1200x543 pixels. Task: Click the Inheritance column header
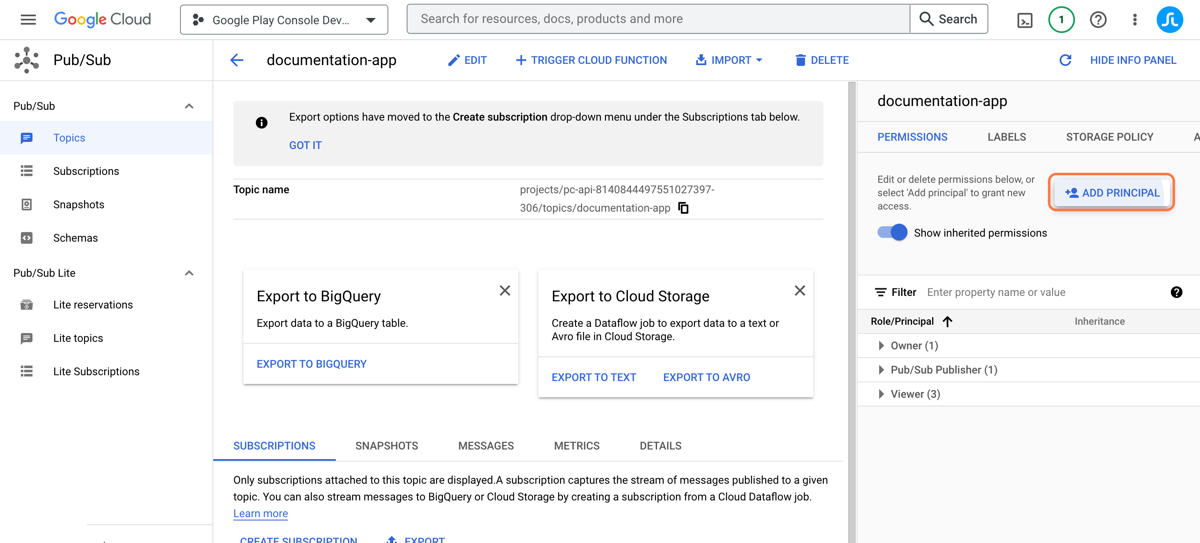1099,321
